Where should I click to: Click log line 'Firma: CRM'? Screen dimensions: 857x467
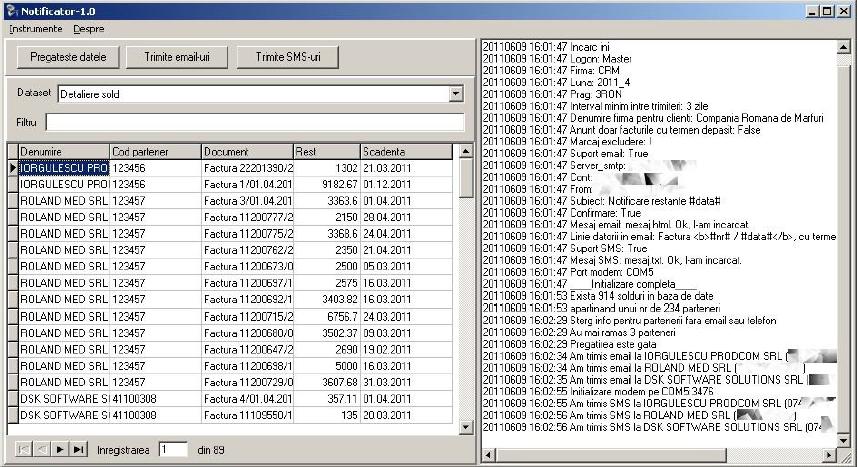551,71
